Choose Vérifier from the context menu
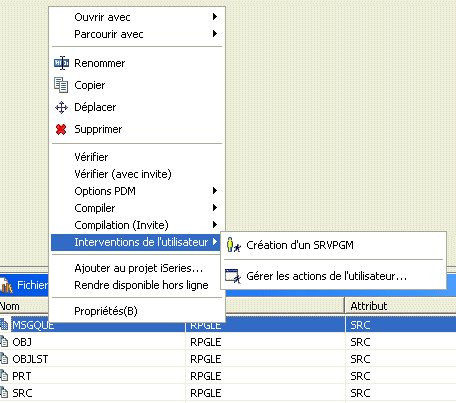The width and height of the screenshot is (456, 403). (x=91, y=157)
